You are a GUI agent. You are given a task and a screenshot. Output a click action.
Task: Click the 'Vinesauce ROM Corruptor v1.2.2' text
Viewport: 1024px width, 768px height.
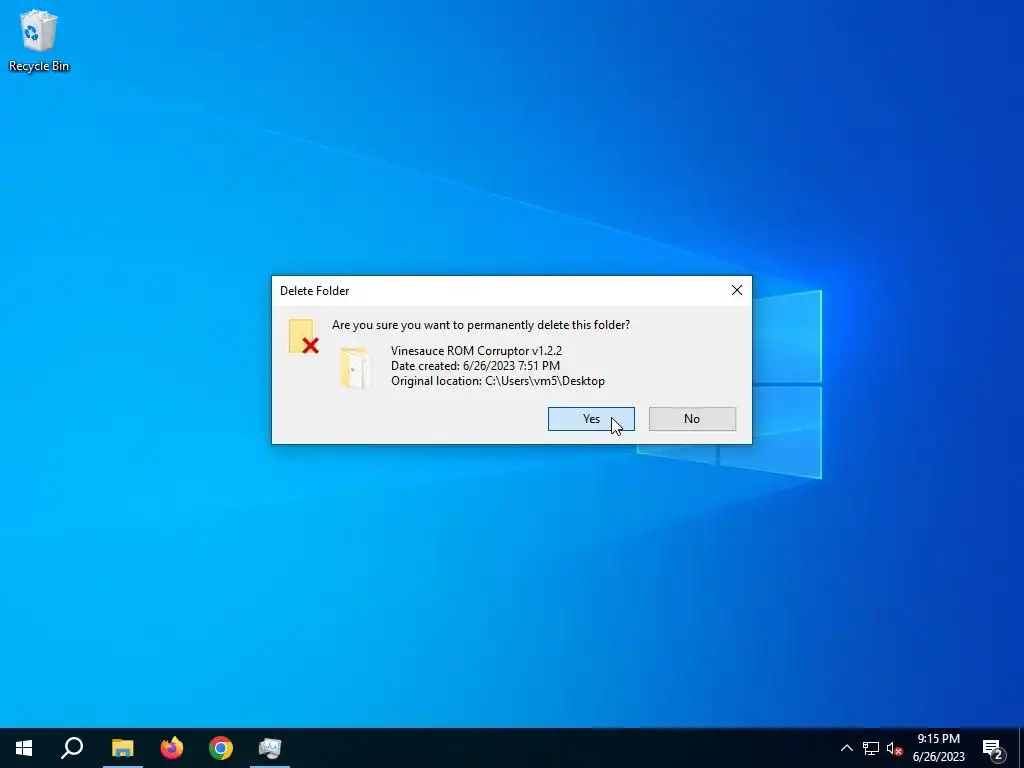(476, 351)
